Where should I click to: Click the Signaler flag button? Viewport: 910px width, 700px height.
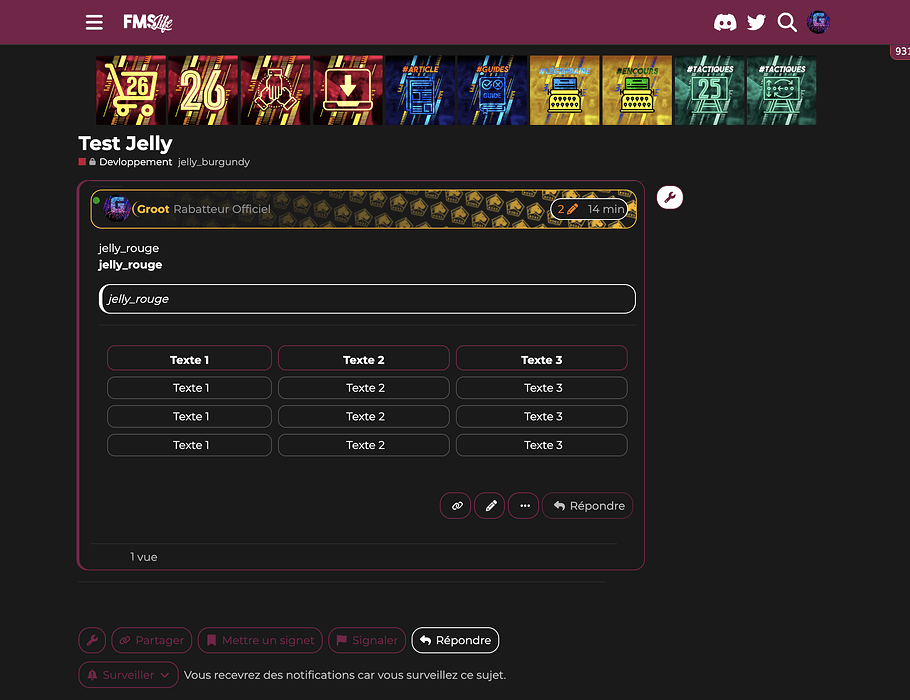click(x=366, y=640)
